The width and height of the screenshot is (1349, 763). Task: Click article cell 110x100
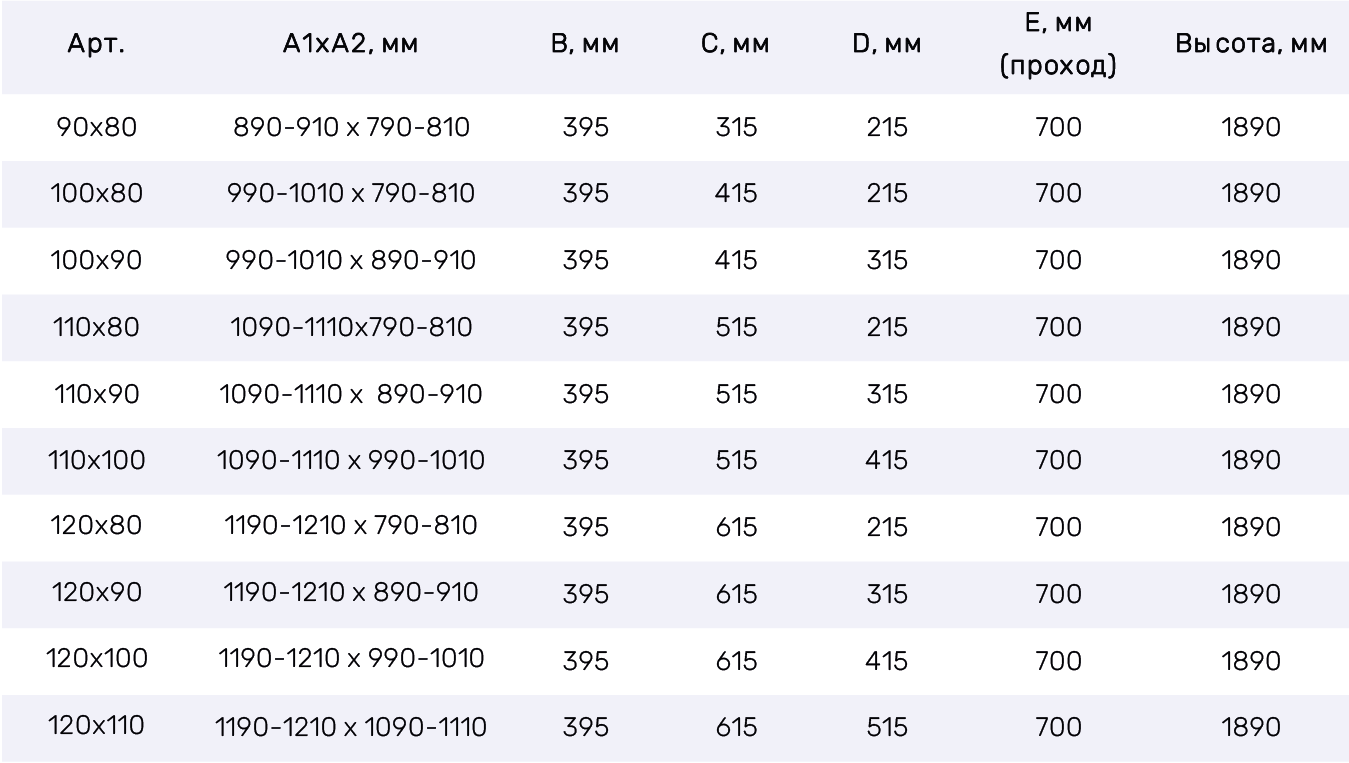[x=96, y=461]
